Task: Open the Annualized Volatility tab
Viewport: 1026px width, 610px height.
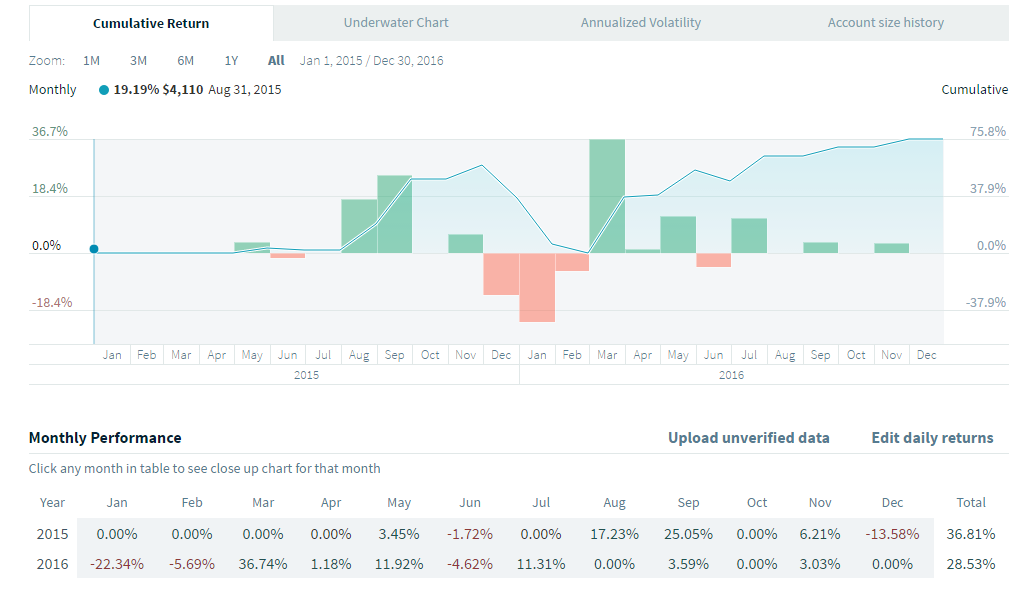Action: coord(640,22)
